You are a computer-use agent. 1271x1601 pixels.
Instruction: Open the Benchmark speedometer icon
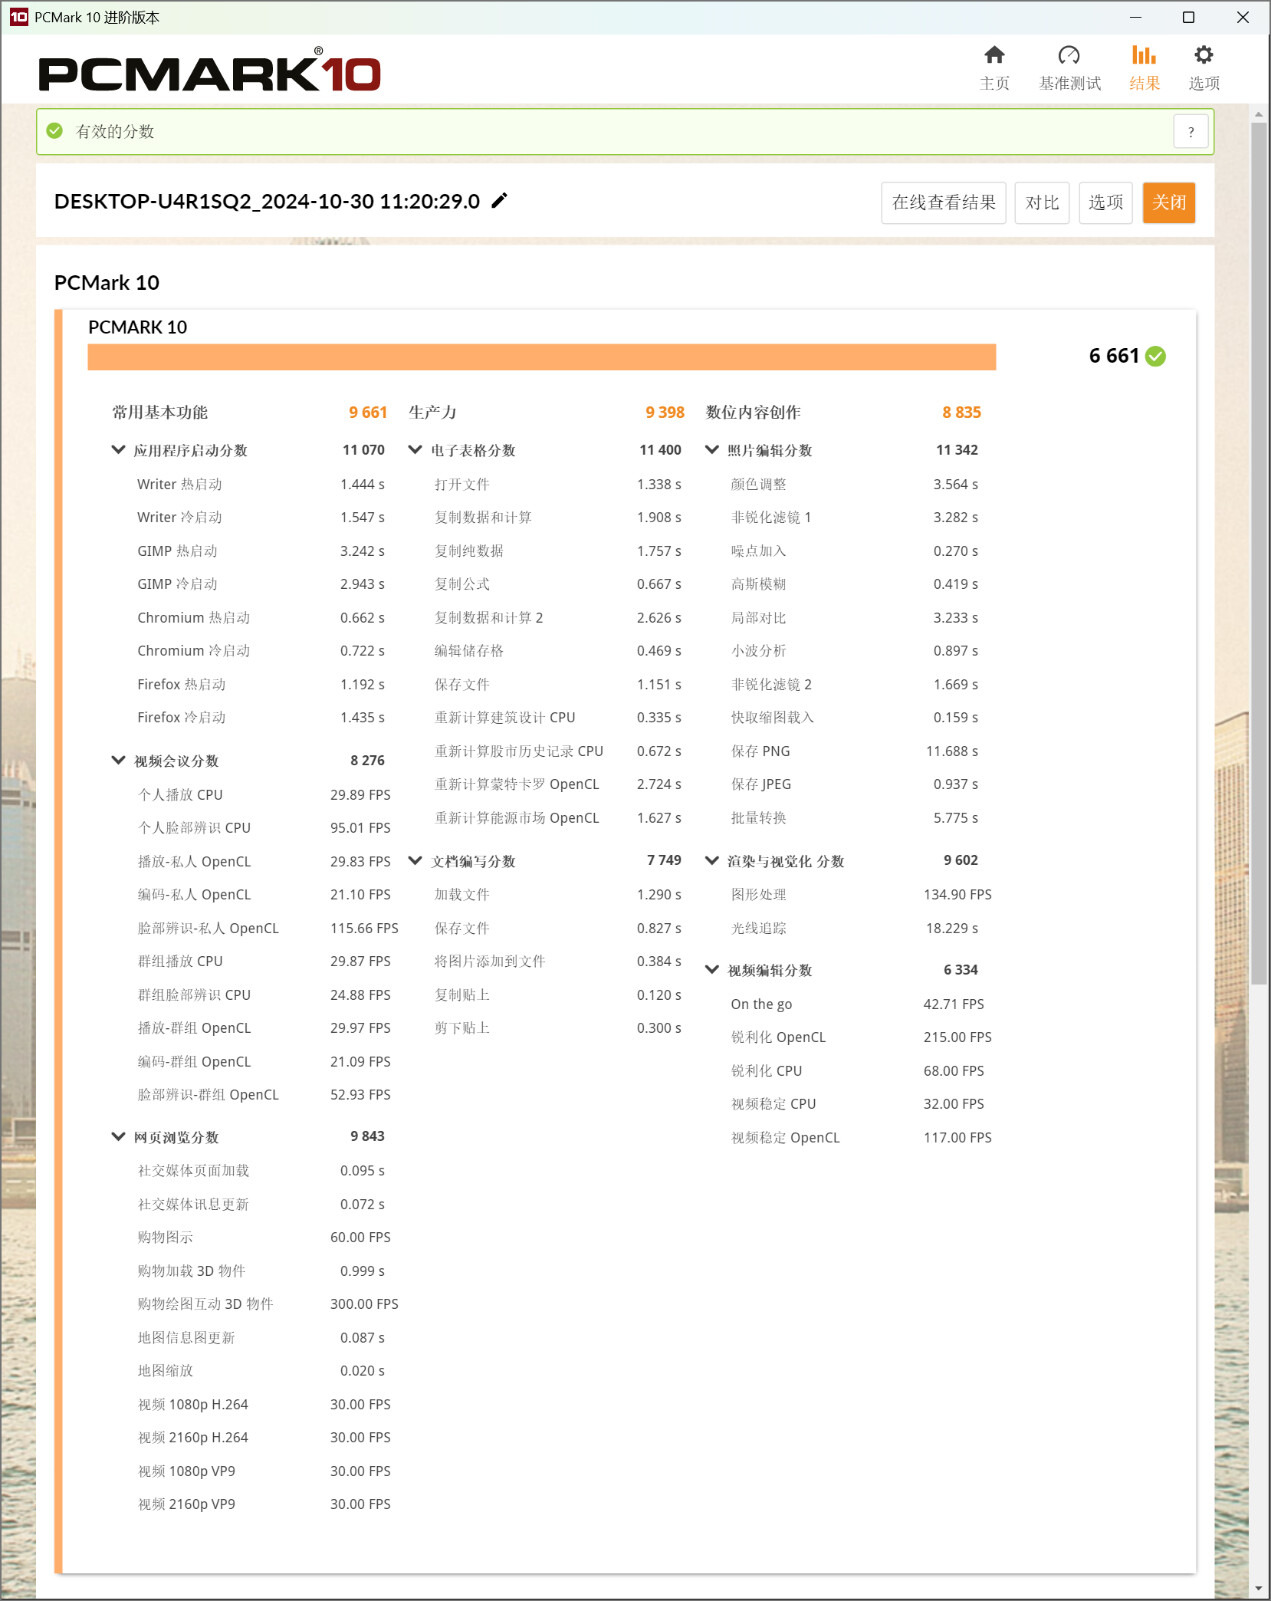tap(1069, 56)
